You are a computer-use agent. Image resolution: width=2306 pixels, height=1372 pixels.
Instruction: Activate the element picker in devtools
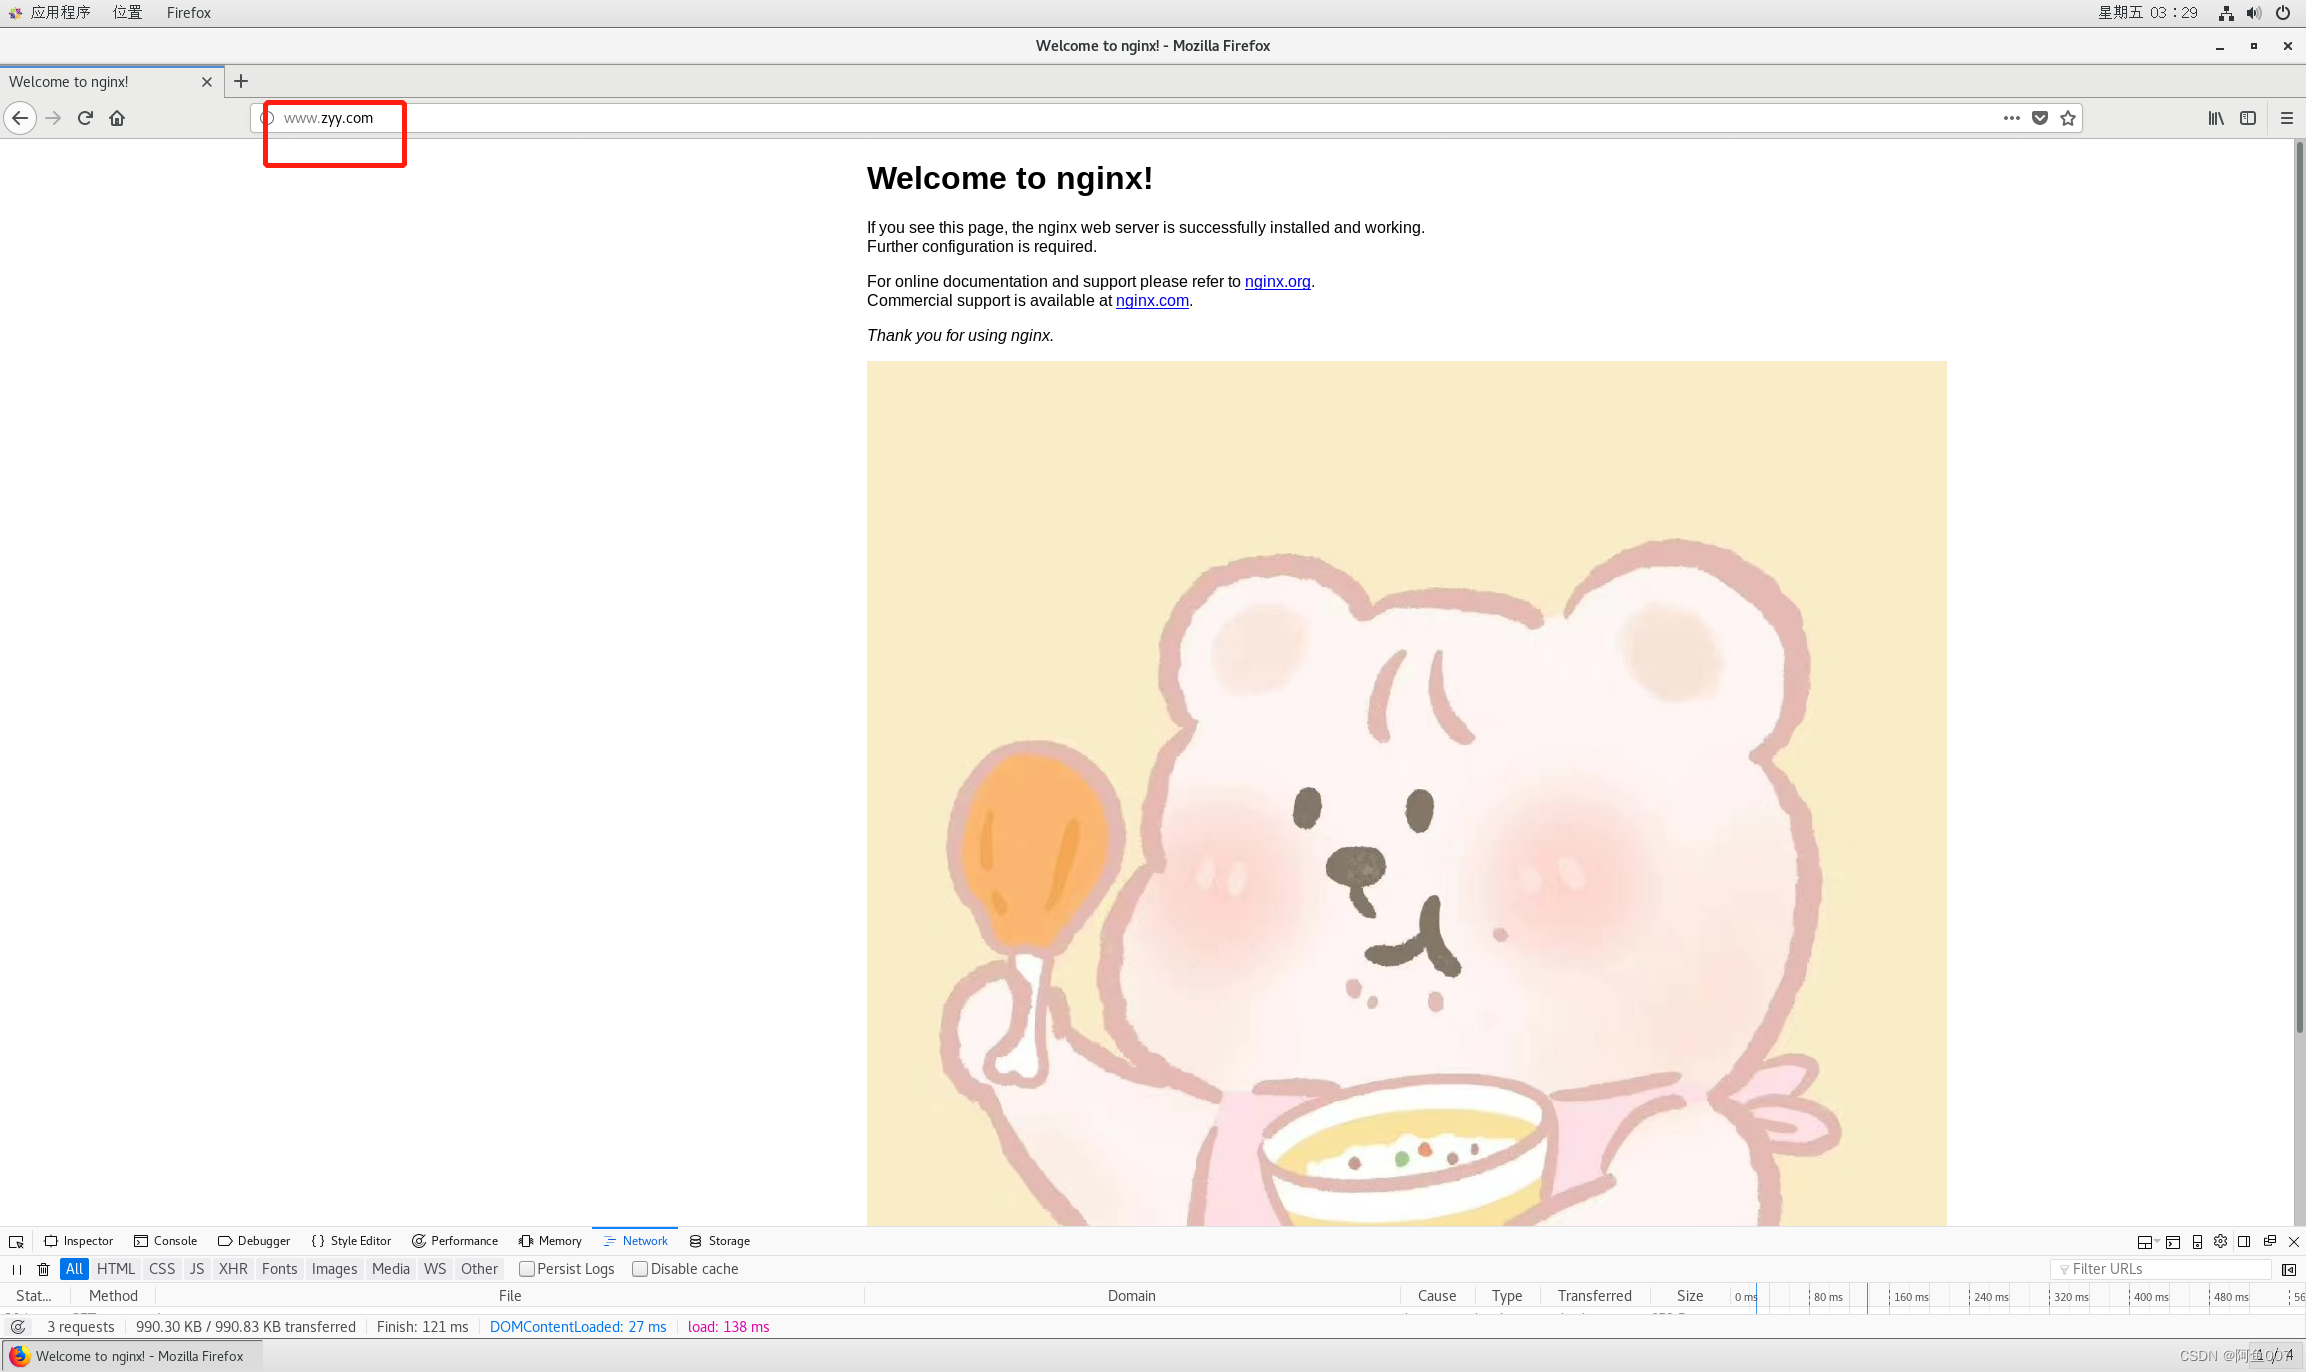(x=16, y=1241)
